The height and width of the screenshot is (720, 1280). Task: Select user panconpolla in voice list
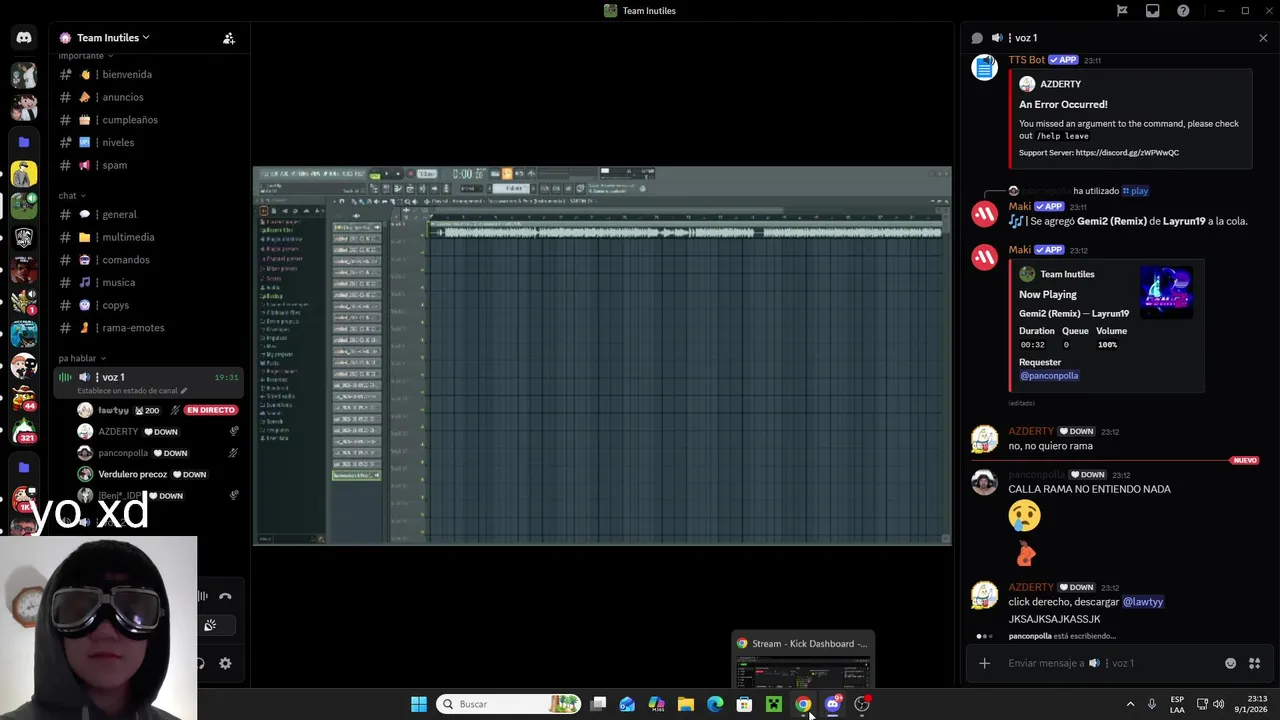pos(123,453)
